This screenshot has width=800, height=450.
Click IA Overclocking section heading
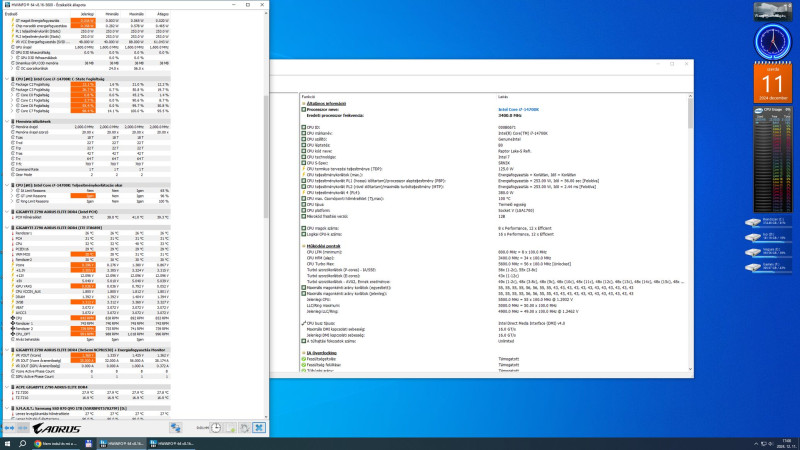[321, 353]
